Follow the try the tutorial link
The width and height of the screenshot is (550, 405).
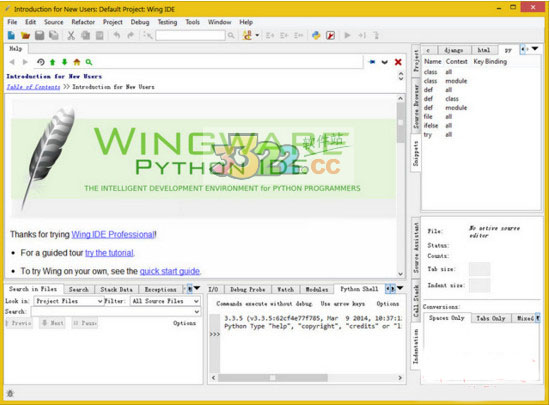click(x=109, y=253)
